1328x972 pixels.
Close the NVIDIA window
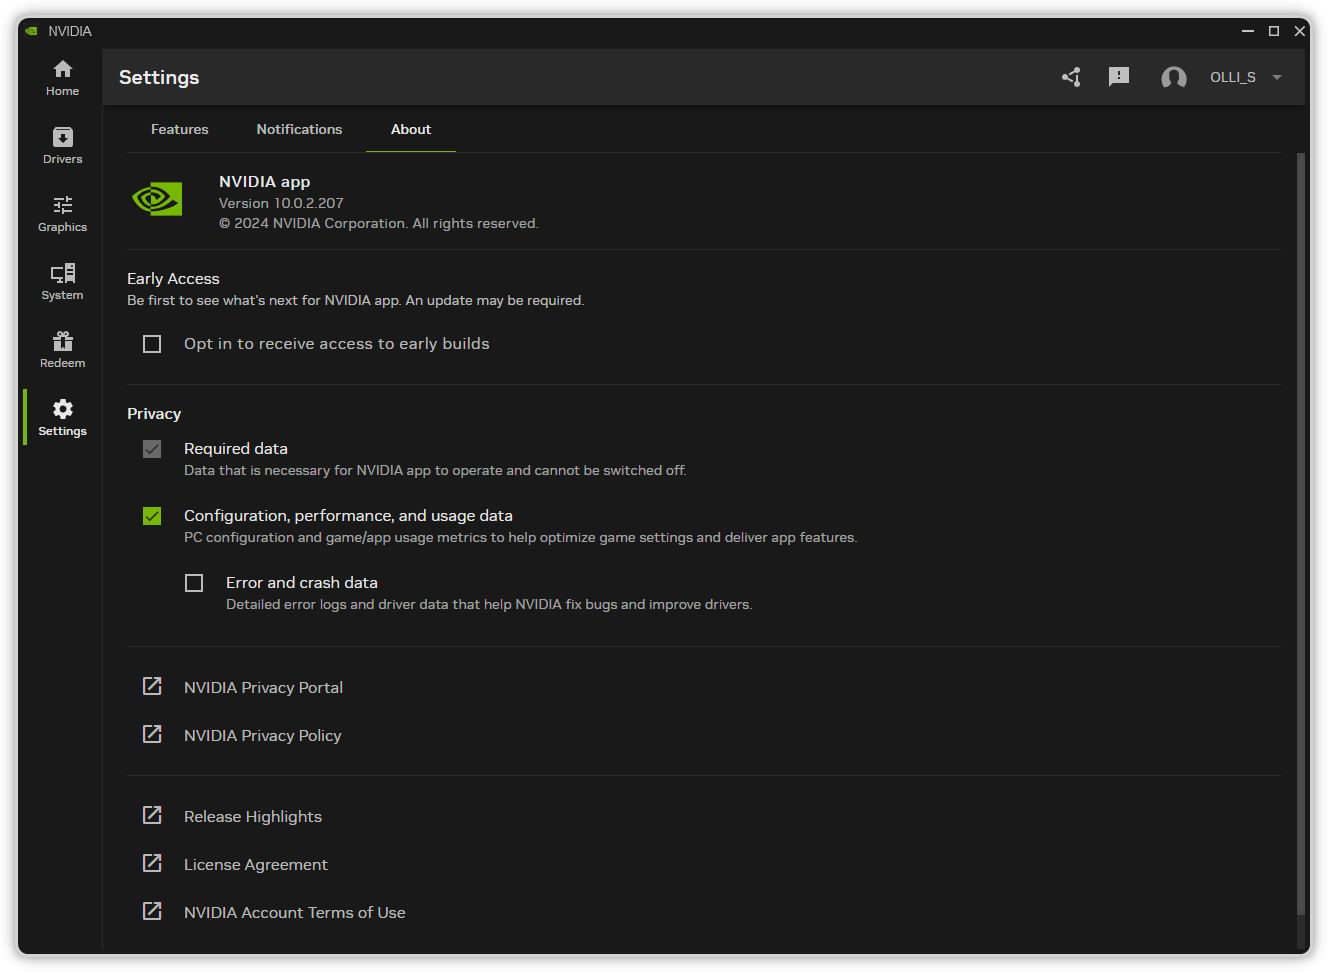(1300, 31)
